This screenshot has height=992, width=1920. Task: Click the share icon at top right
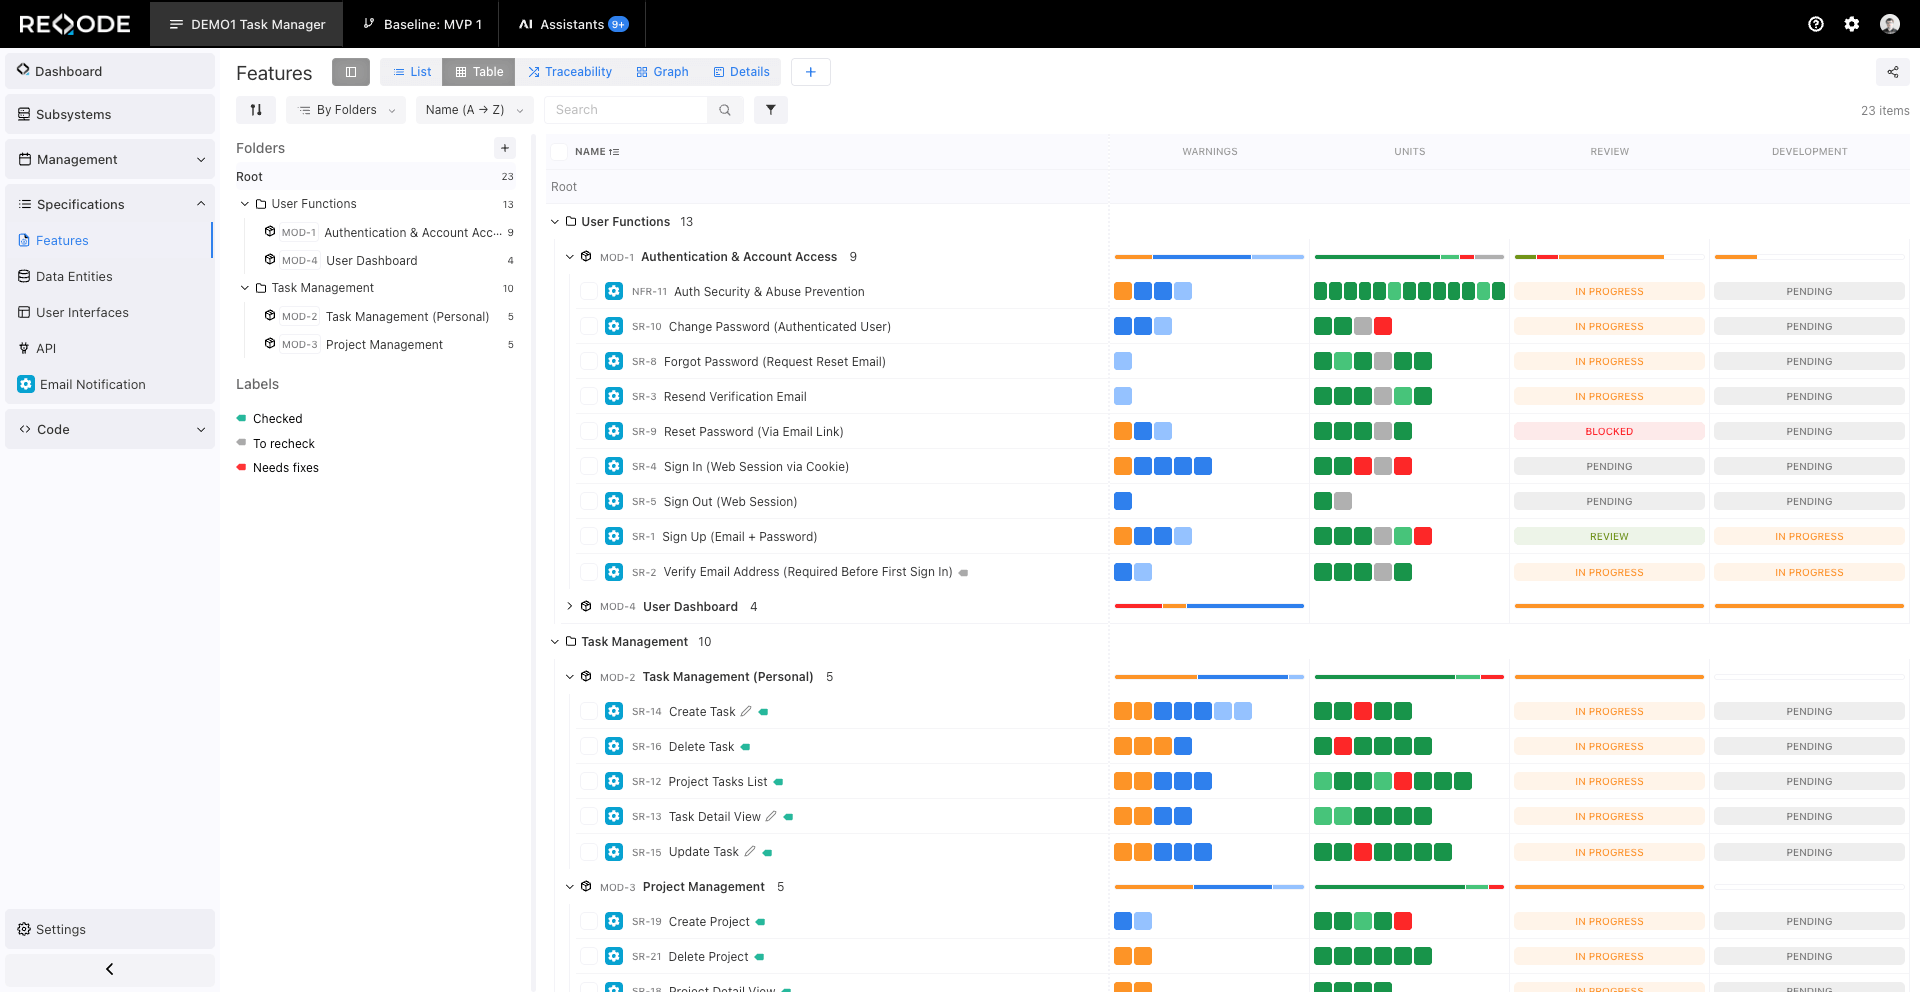click(1892, 72)
